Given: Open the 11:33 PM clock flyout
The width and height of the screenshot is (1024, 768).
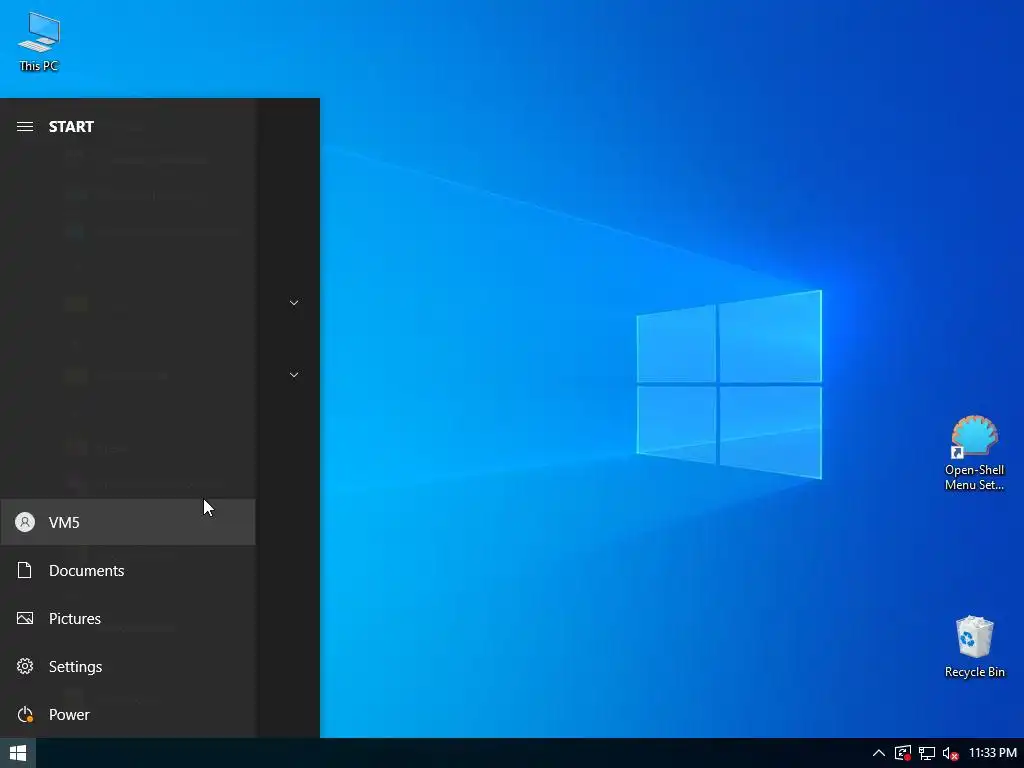Looking at the screenshot, I should point(993,753).
